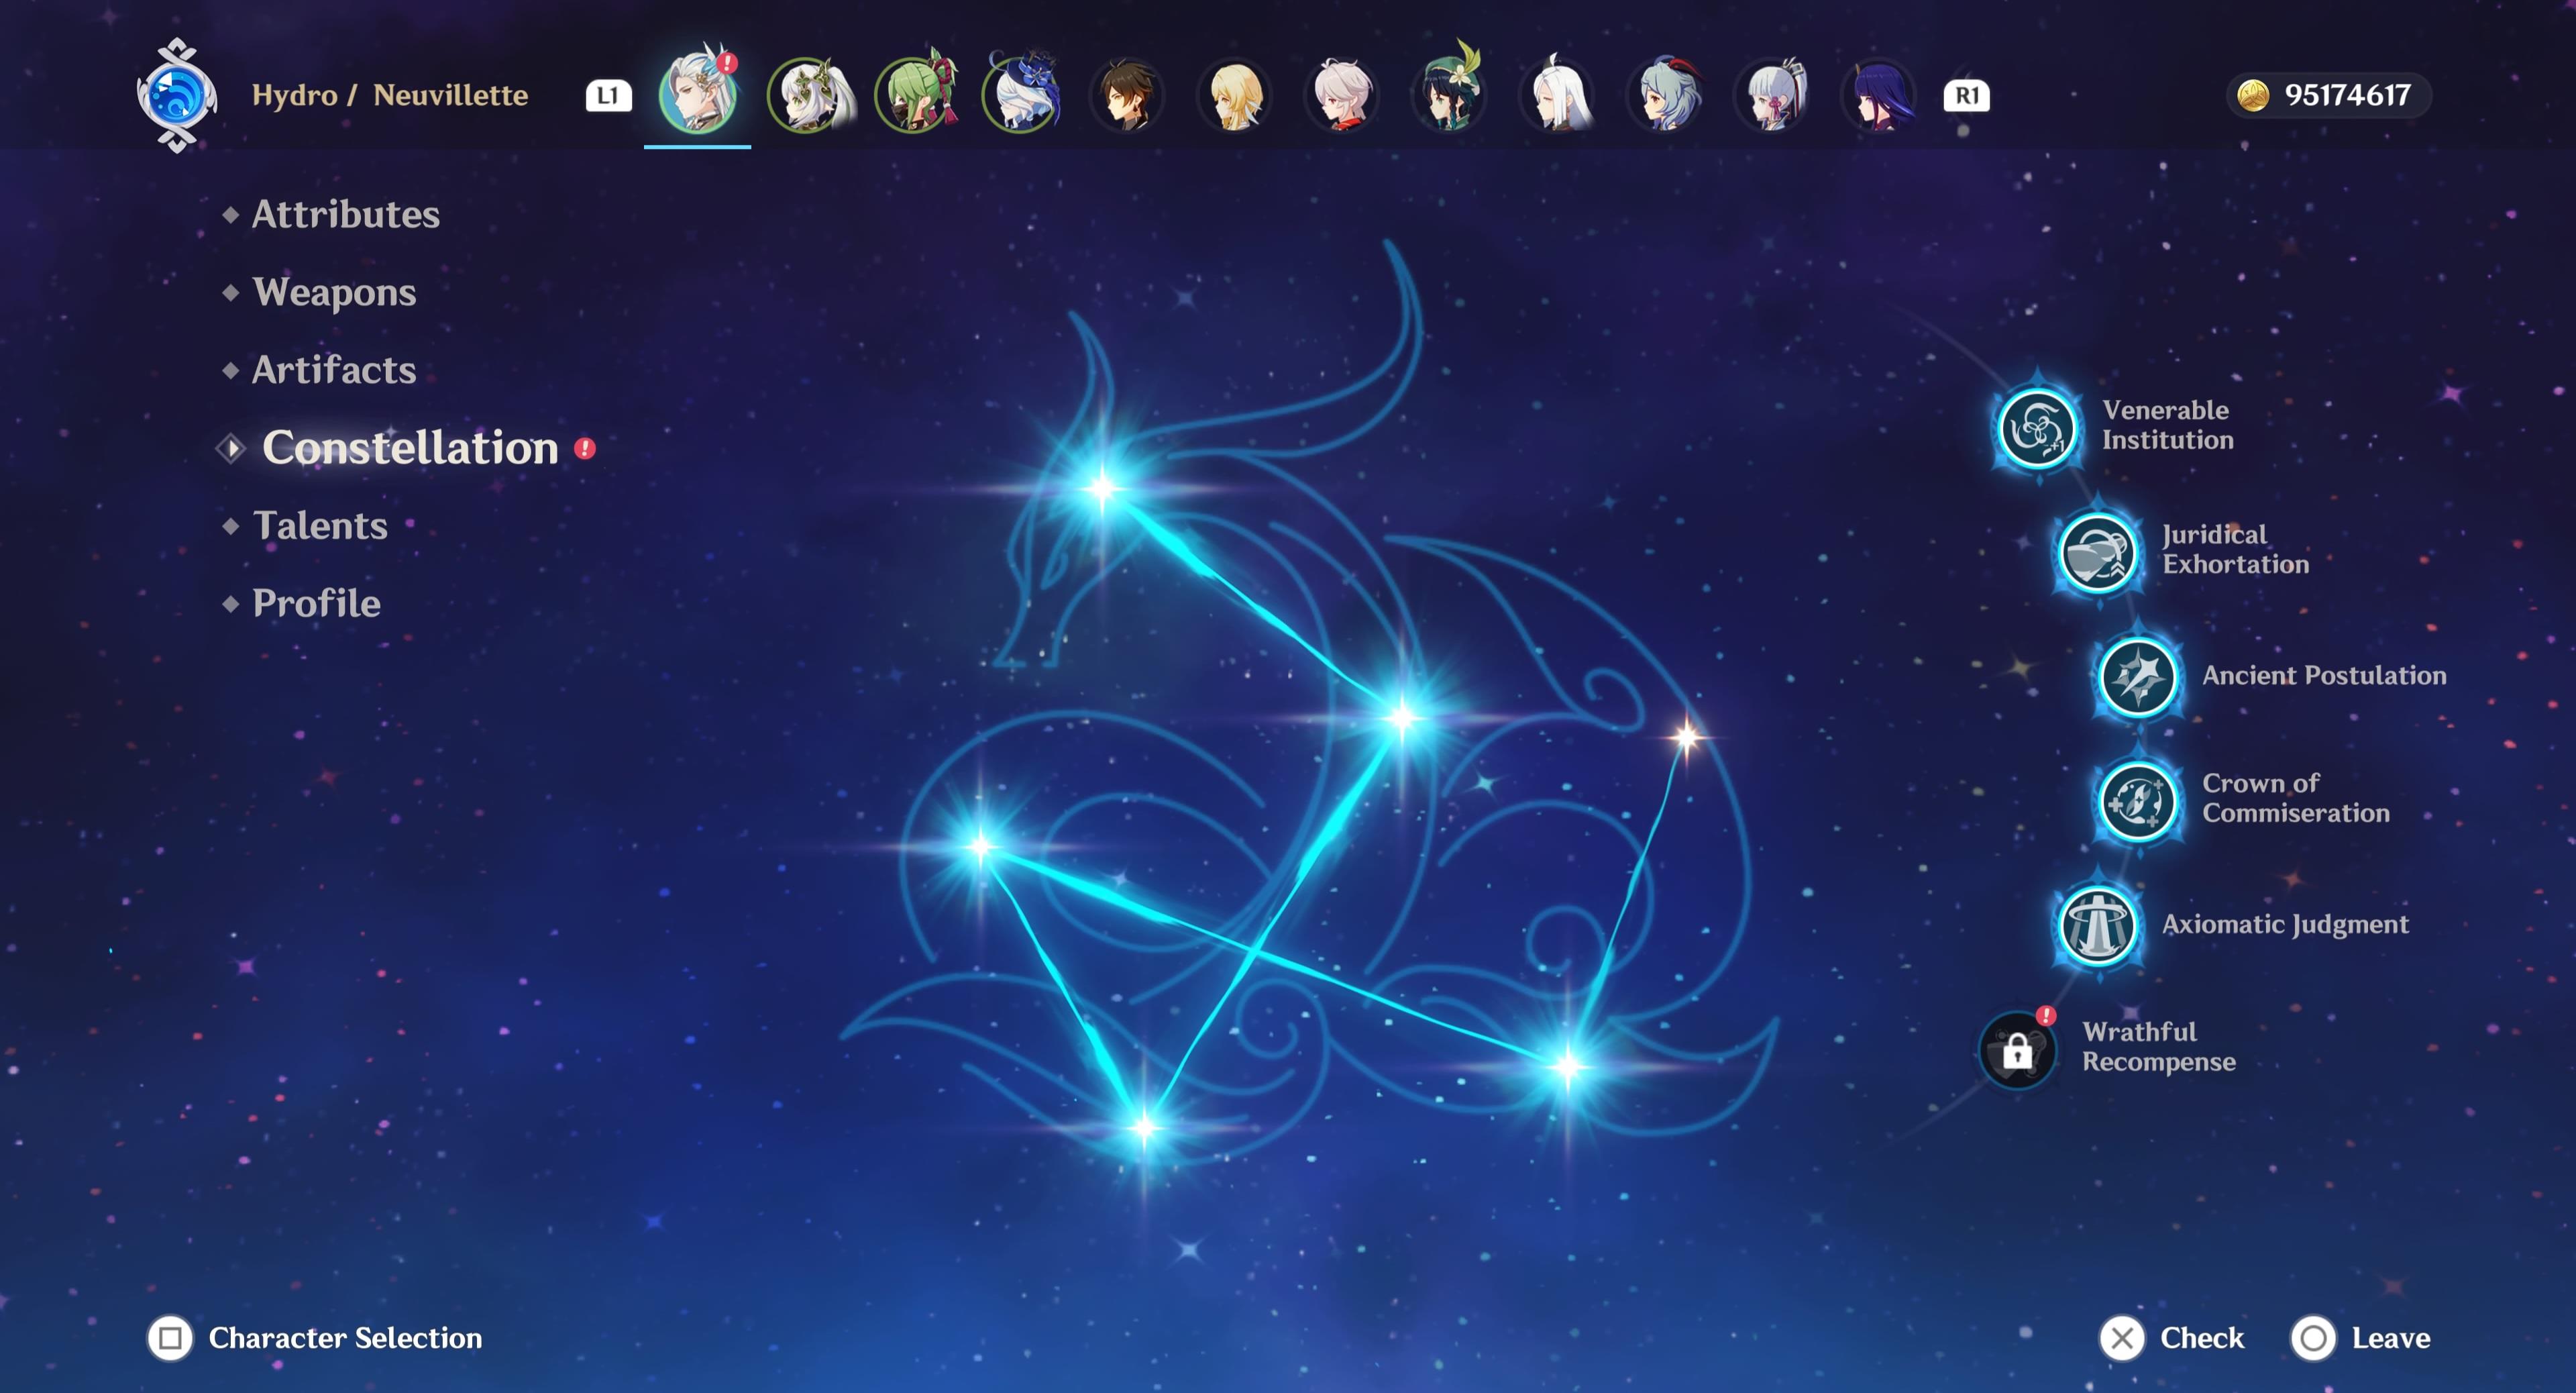Viewport: 2576px width, 1393px height.
Task: Switch to the green-haired masked character portrait
Action: click(915, 96)
